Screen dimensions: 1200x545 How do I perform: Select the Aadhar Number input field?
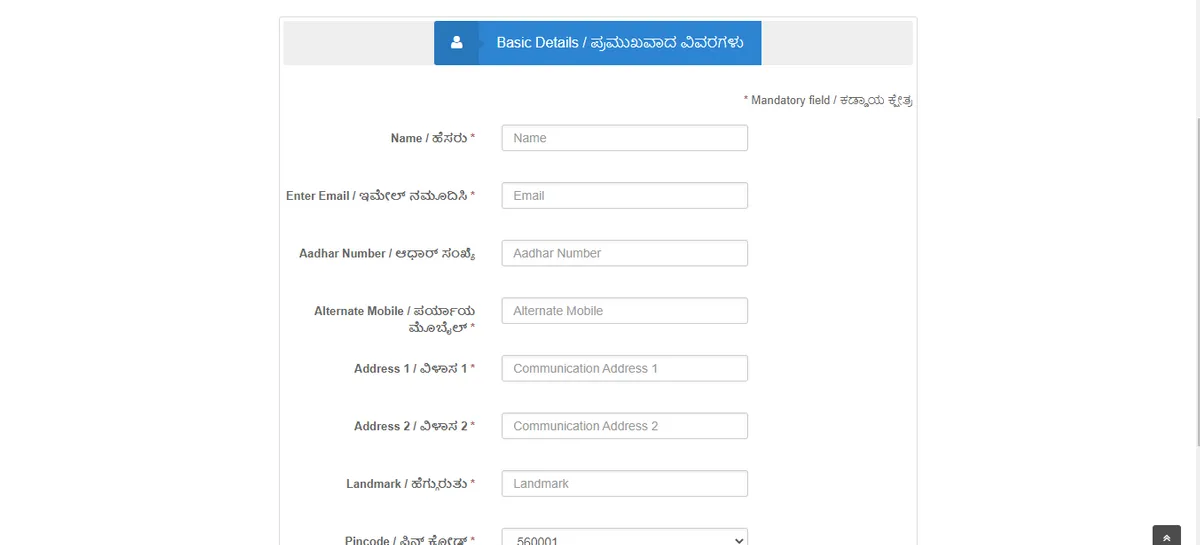(624, 253)
